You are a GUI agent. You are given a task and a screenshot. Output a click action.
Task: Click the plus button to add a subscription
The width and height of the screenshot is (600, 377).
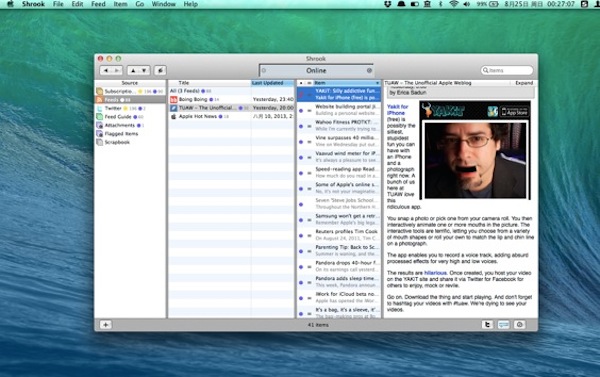click(x=106, y=325)
